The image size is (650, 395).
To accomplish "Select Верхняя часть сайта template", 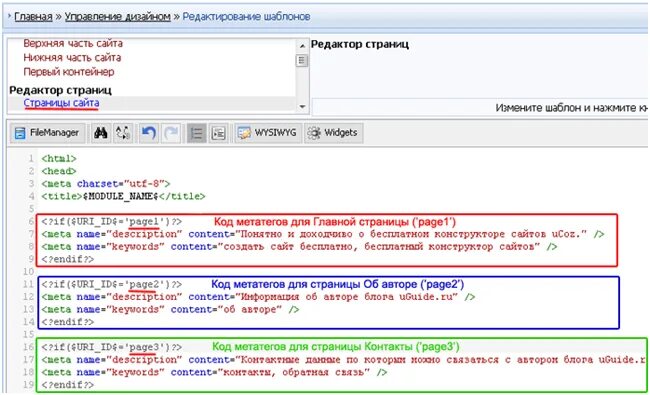I will 73,44.
